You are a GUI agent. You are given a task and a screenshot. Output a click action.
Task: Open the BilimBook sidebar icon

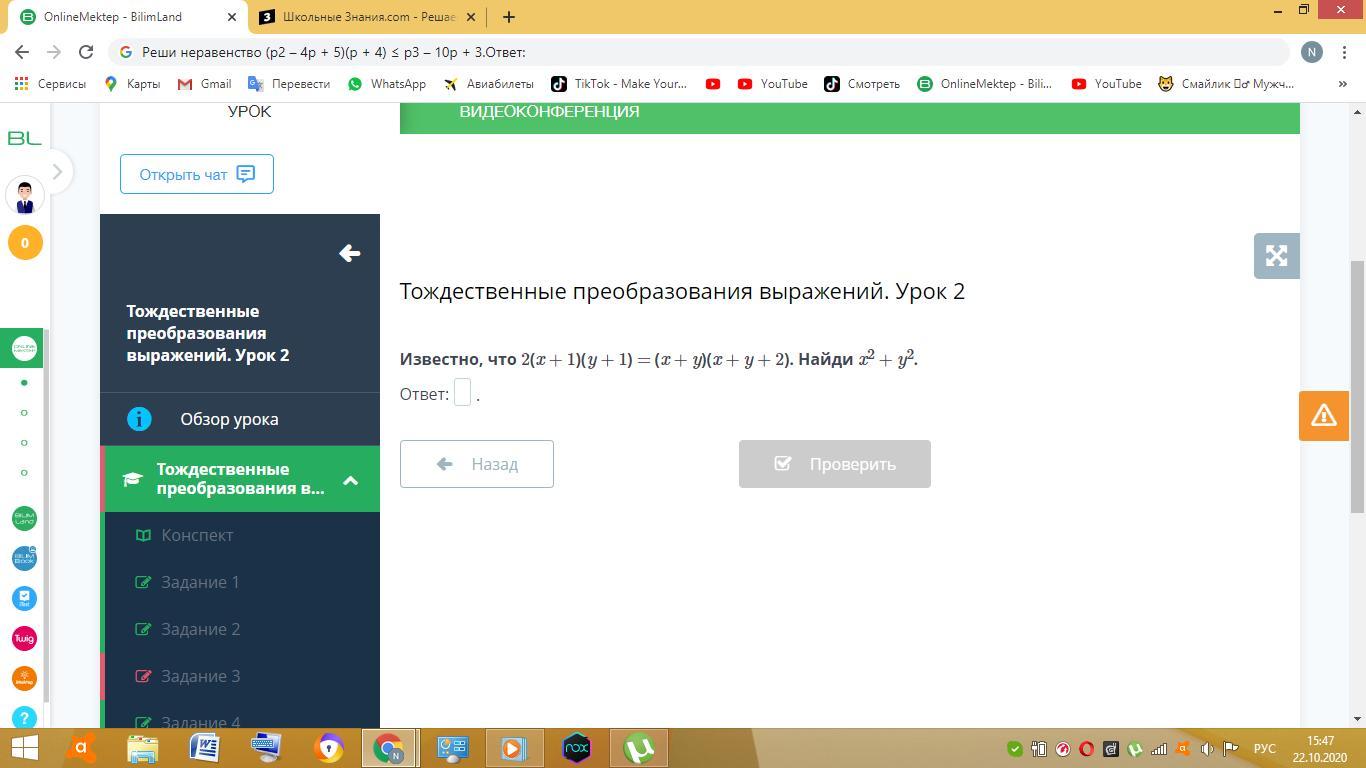click(x=24, y=558)
